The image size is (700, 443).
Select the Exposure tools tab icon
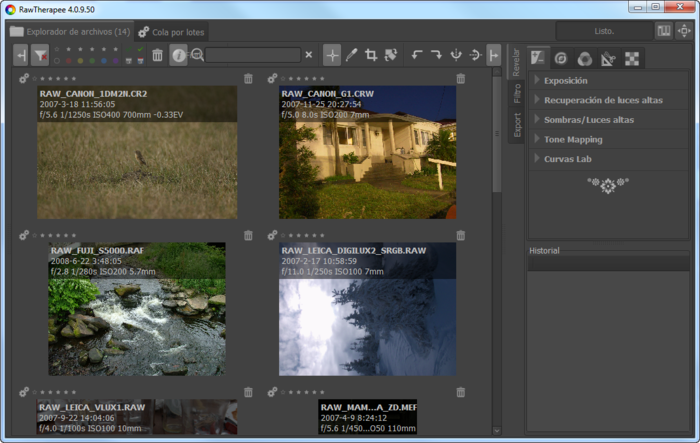click(x=538, y=58)
